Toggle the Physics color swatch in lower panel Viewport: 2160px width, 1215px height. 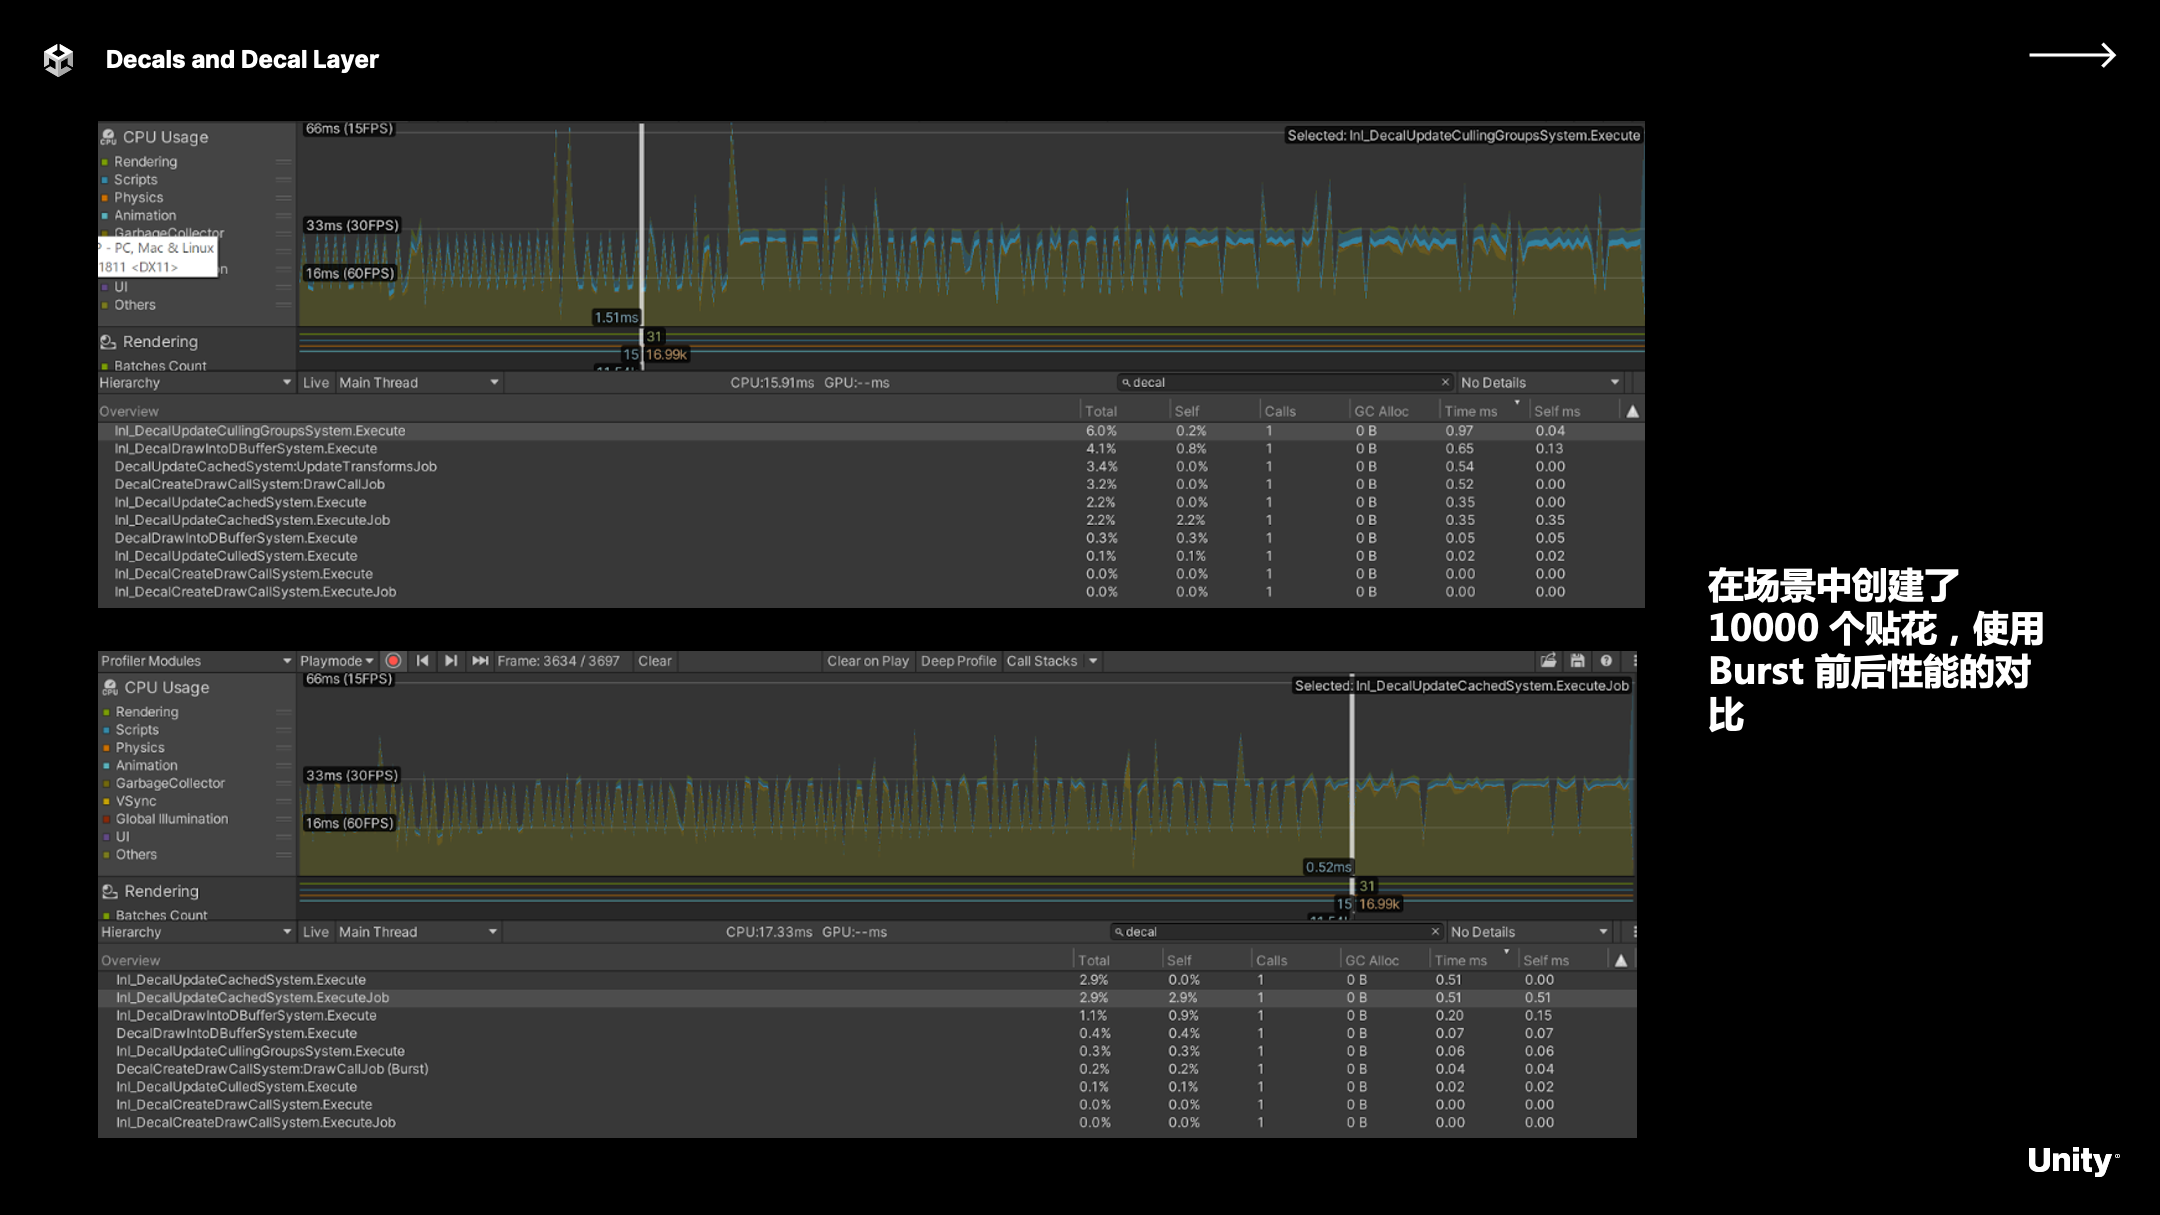pyautogui.click(x=106, y=748)
